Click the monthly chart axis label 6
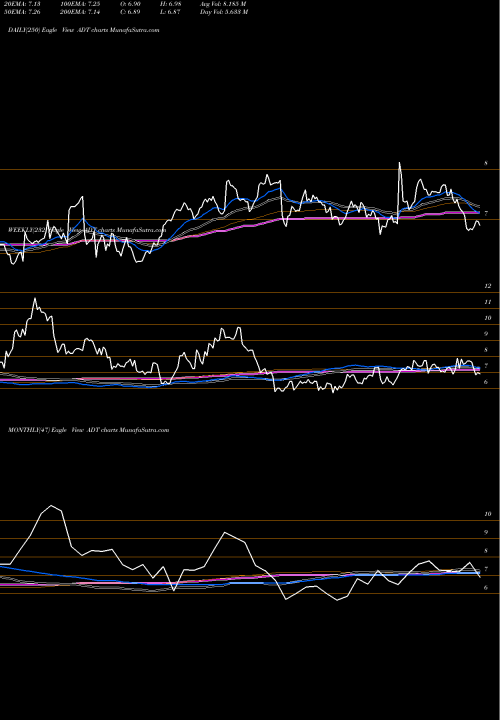 point(486,588)
